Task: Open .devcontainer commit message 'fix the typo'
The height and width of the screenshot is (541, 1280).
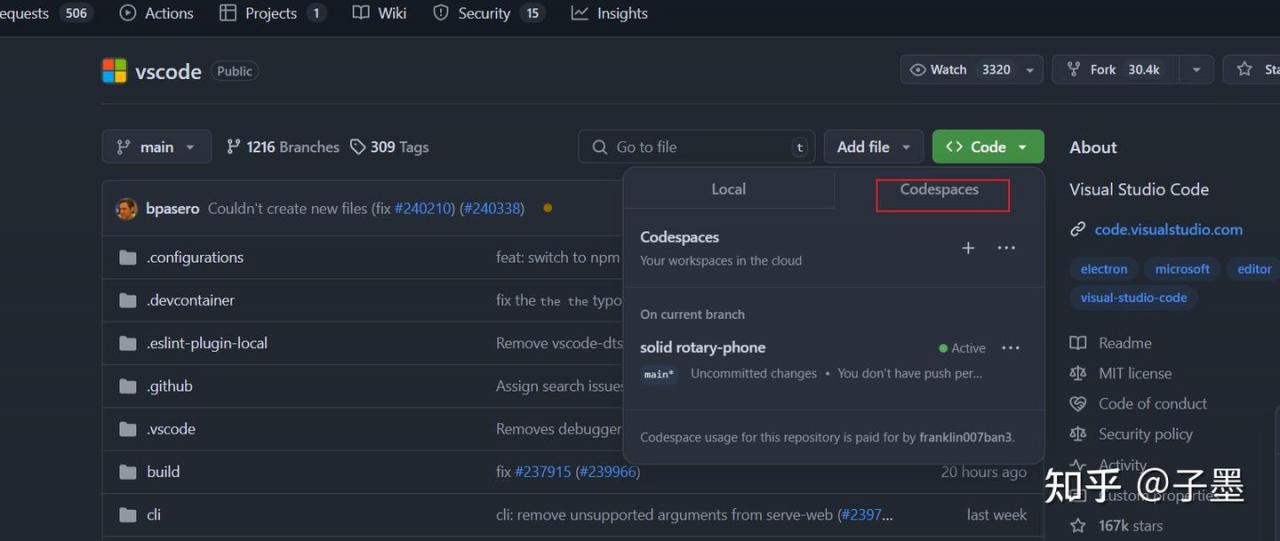Action: coord(559,300)
